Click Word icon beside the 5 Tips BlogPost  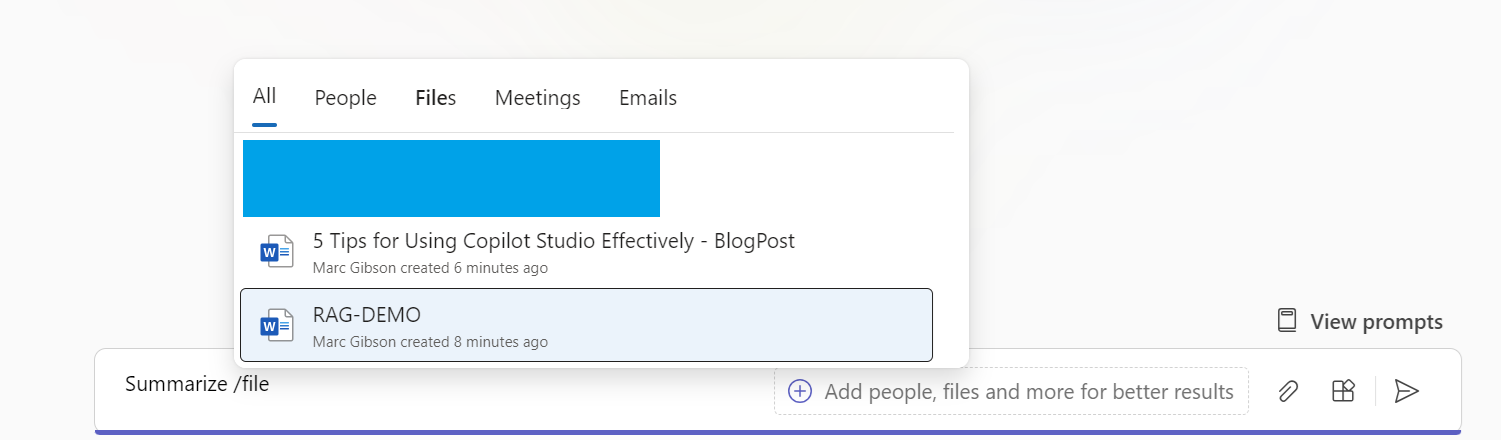tap(276, 252)
